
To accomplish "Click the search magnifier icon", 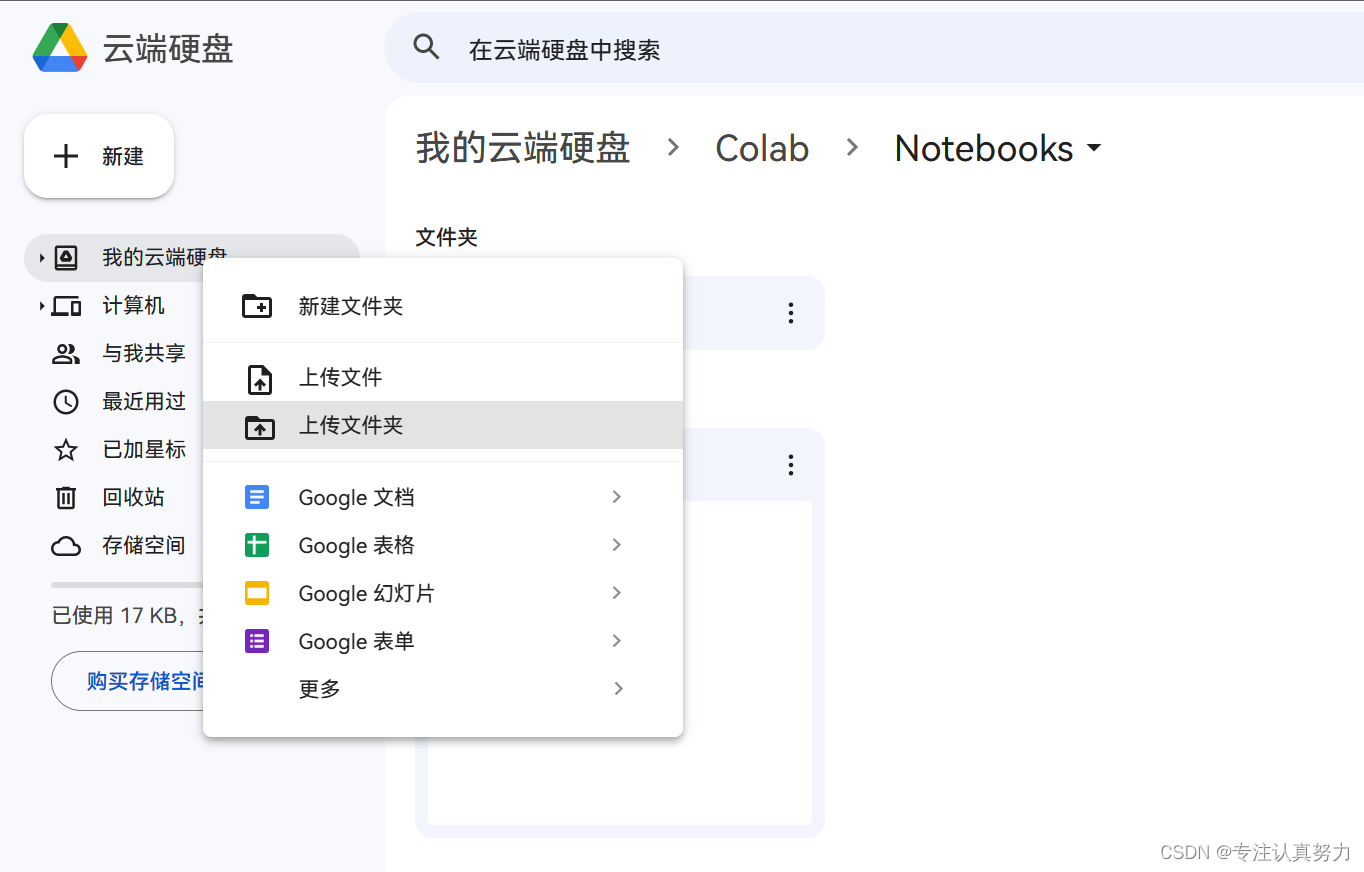I will [427, 46].
